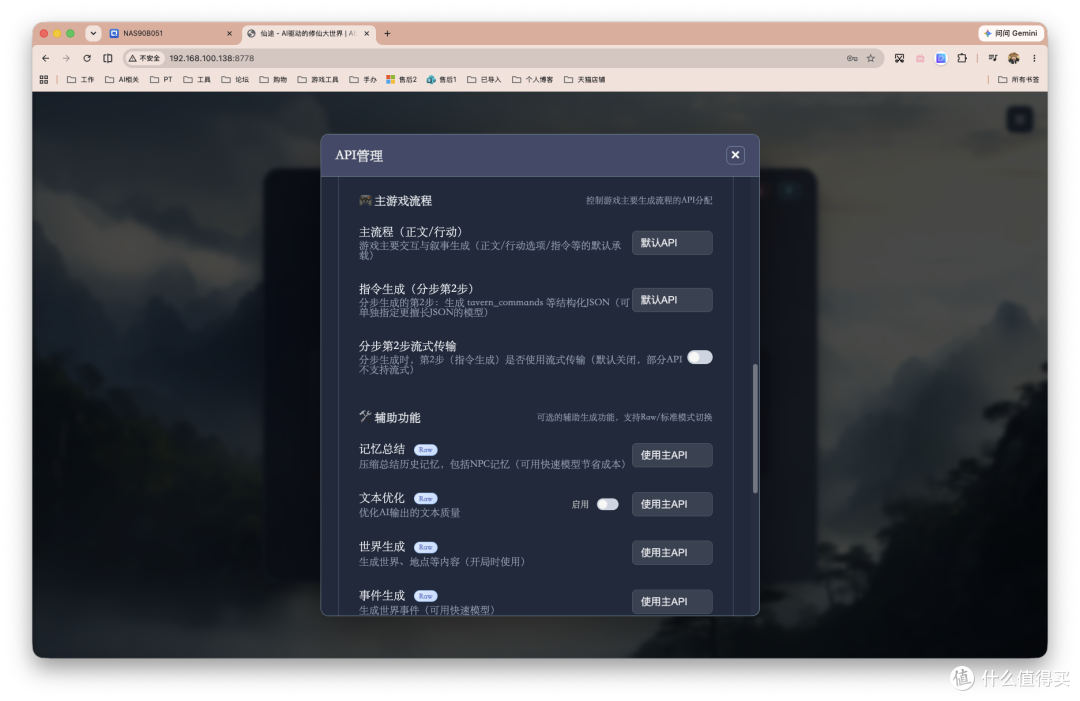
Task: Open the 记忆总结 使用主API dropdown
Action: point(672,454)
